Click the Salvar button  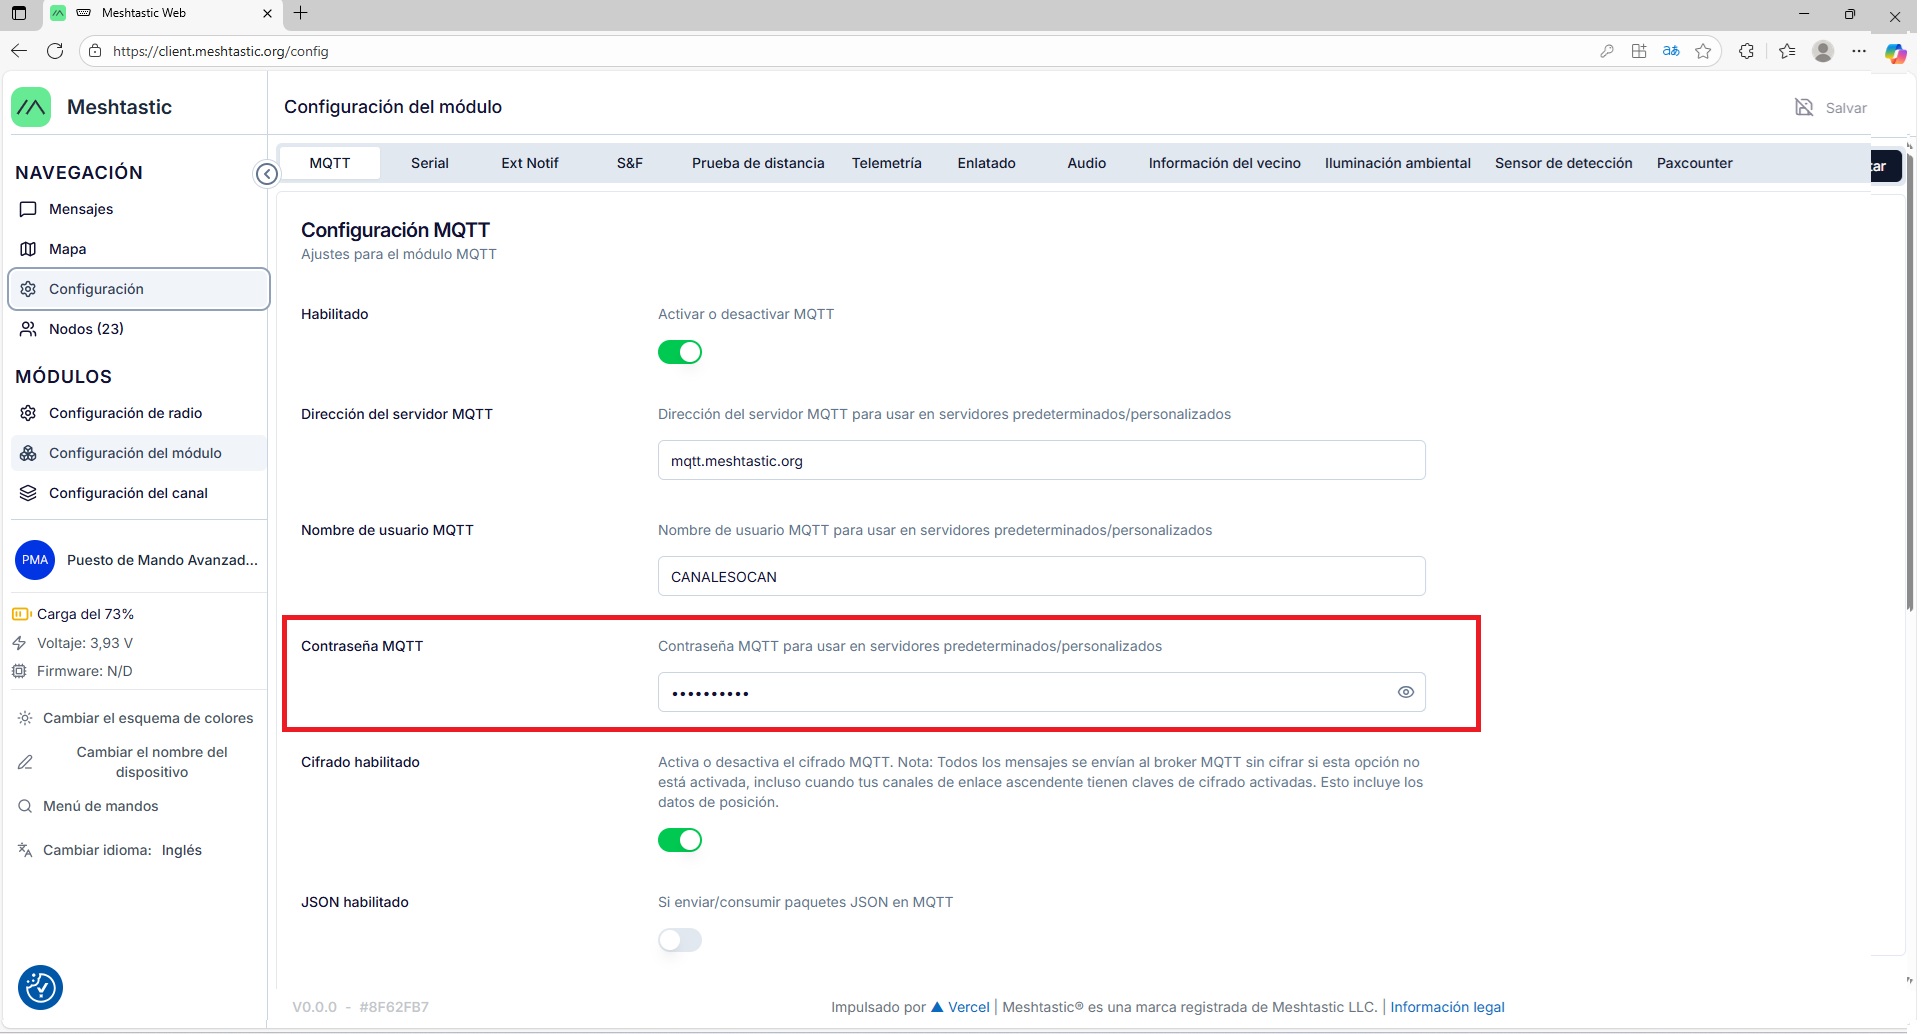1831,108
